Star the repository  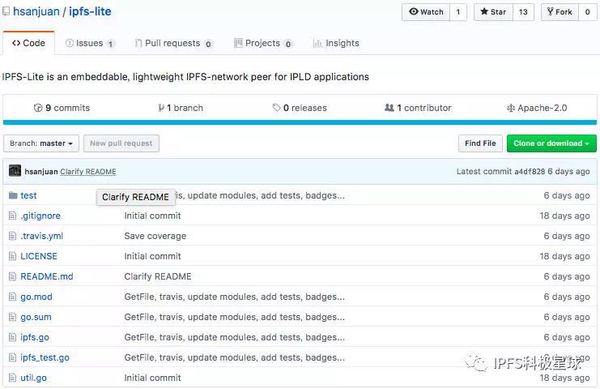click(x=493, y=12)
